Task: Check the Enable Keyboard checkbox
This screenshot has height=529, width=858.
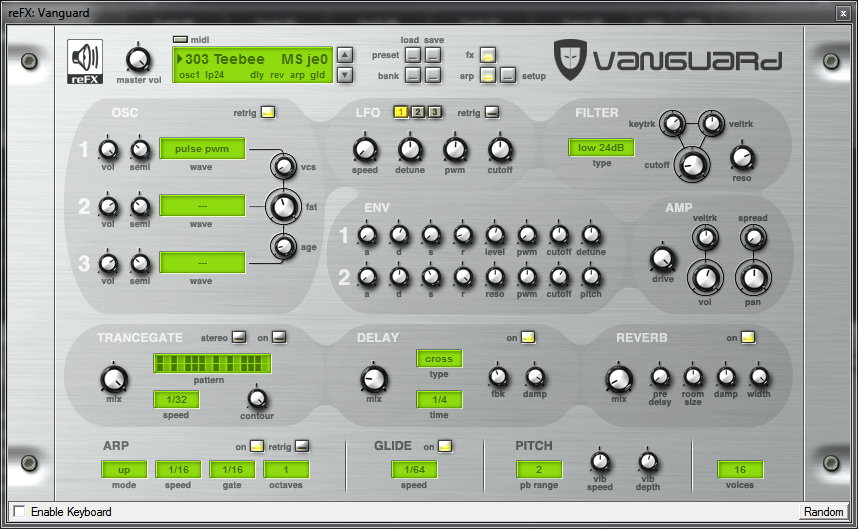Action: (18, 512)
